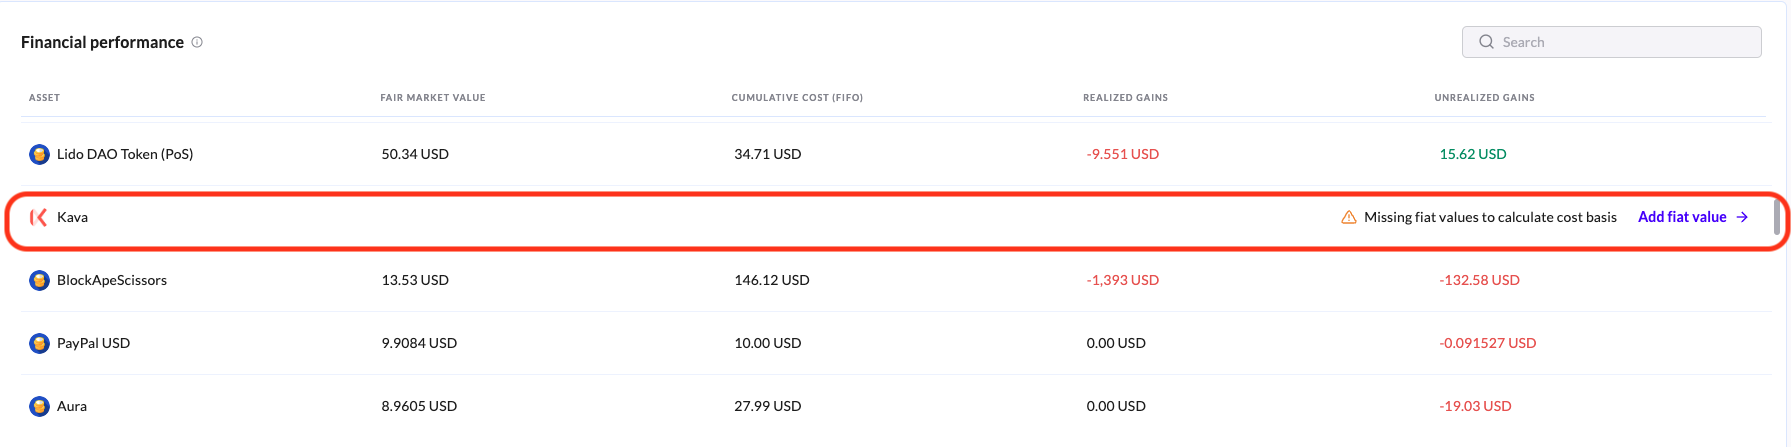Click the Aura token icon
Viewport: 1791px width, 447px height.
click(x=39, y=406)
